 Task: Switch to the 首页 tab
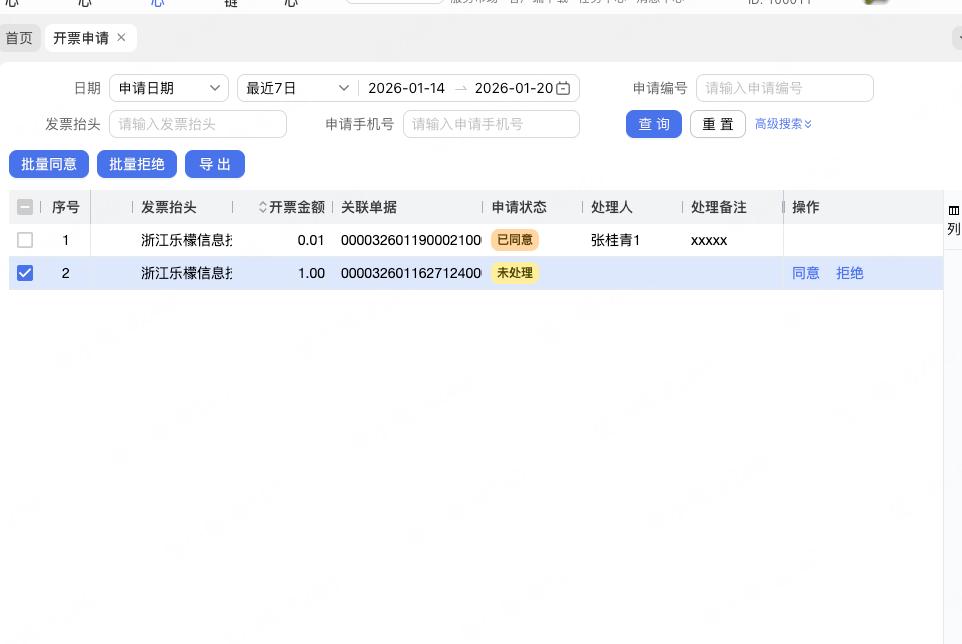click(x=19, y=38)
